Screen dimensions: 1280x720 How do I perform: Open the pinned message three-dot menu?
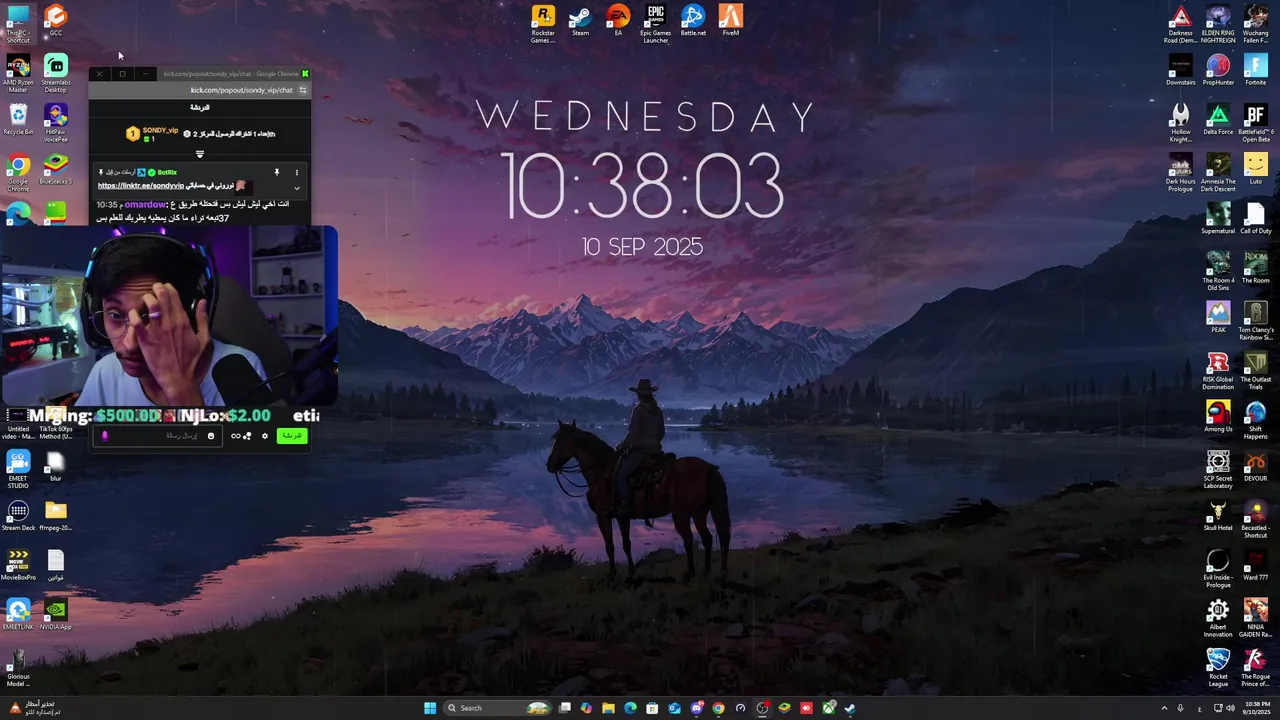click(296, 173)
